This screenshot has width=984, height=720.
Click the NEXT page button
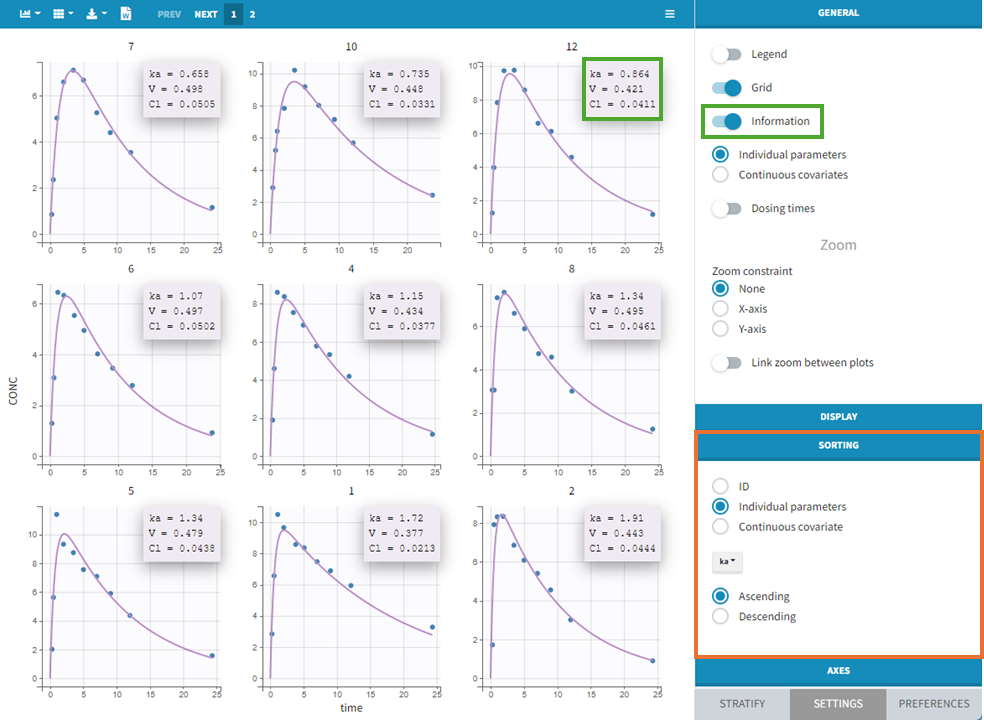tap(206, 14)
